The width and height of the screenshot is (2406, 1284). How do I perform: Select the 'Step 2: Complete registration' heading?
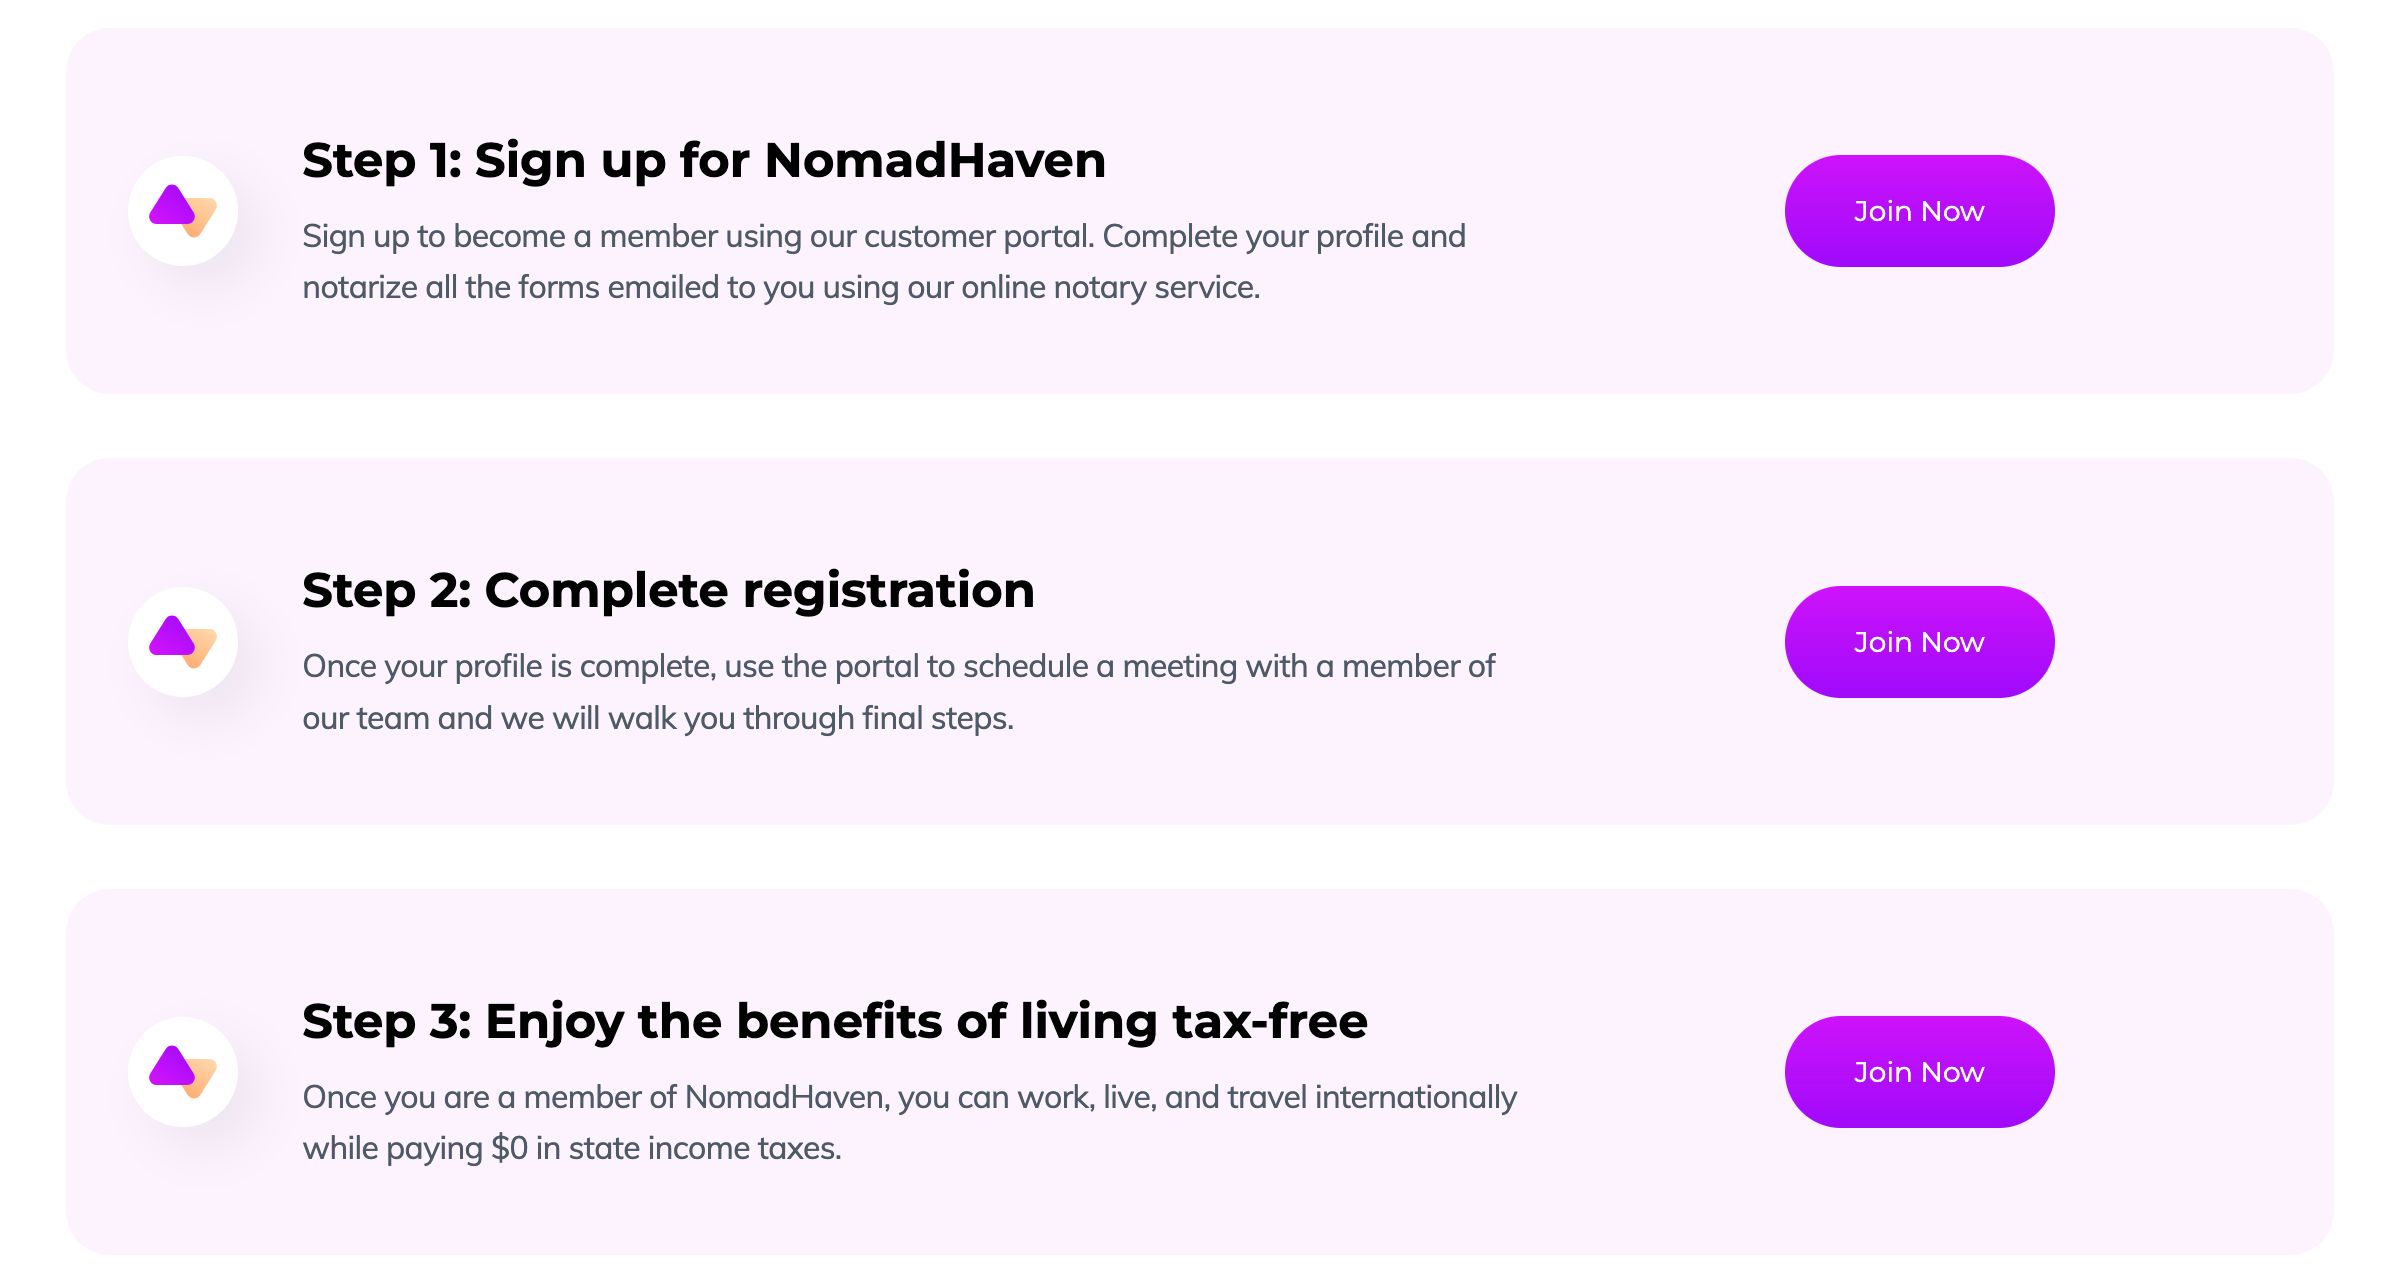[x=668, y=591]
